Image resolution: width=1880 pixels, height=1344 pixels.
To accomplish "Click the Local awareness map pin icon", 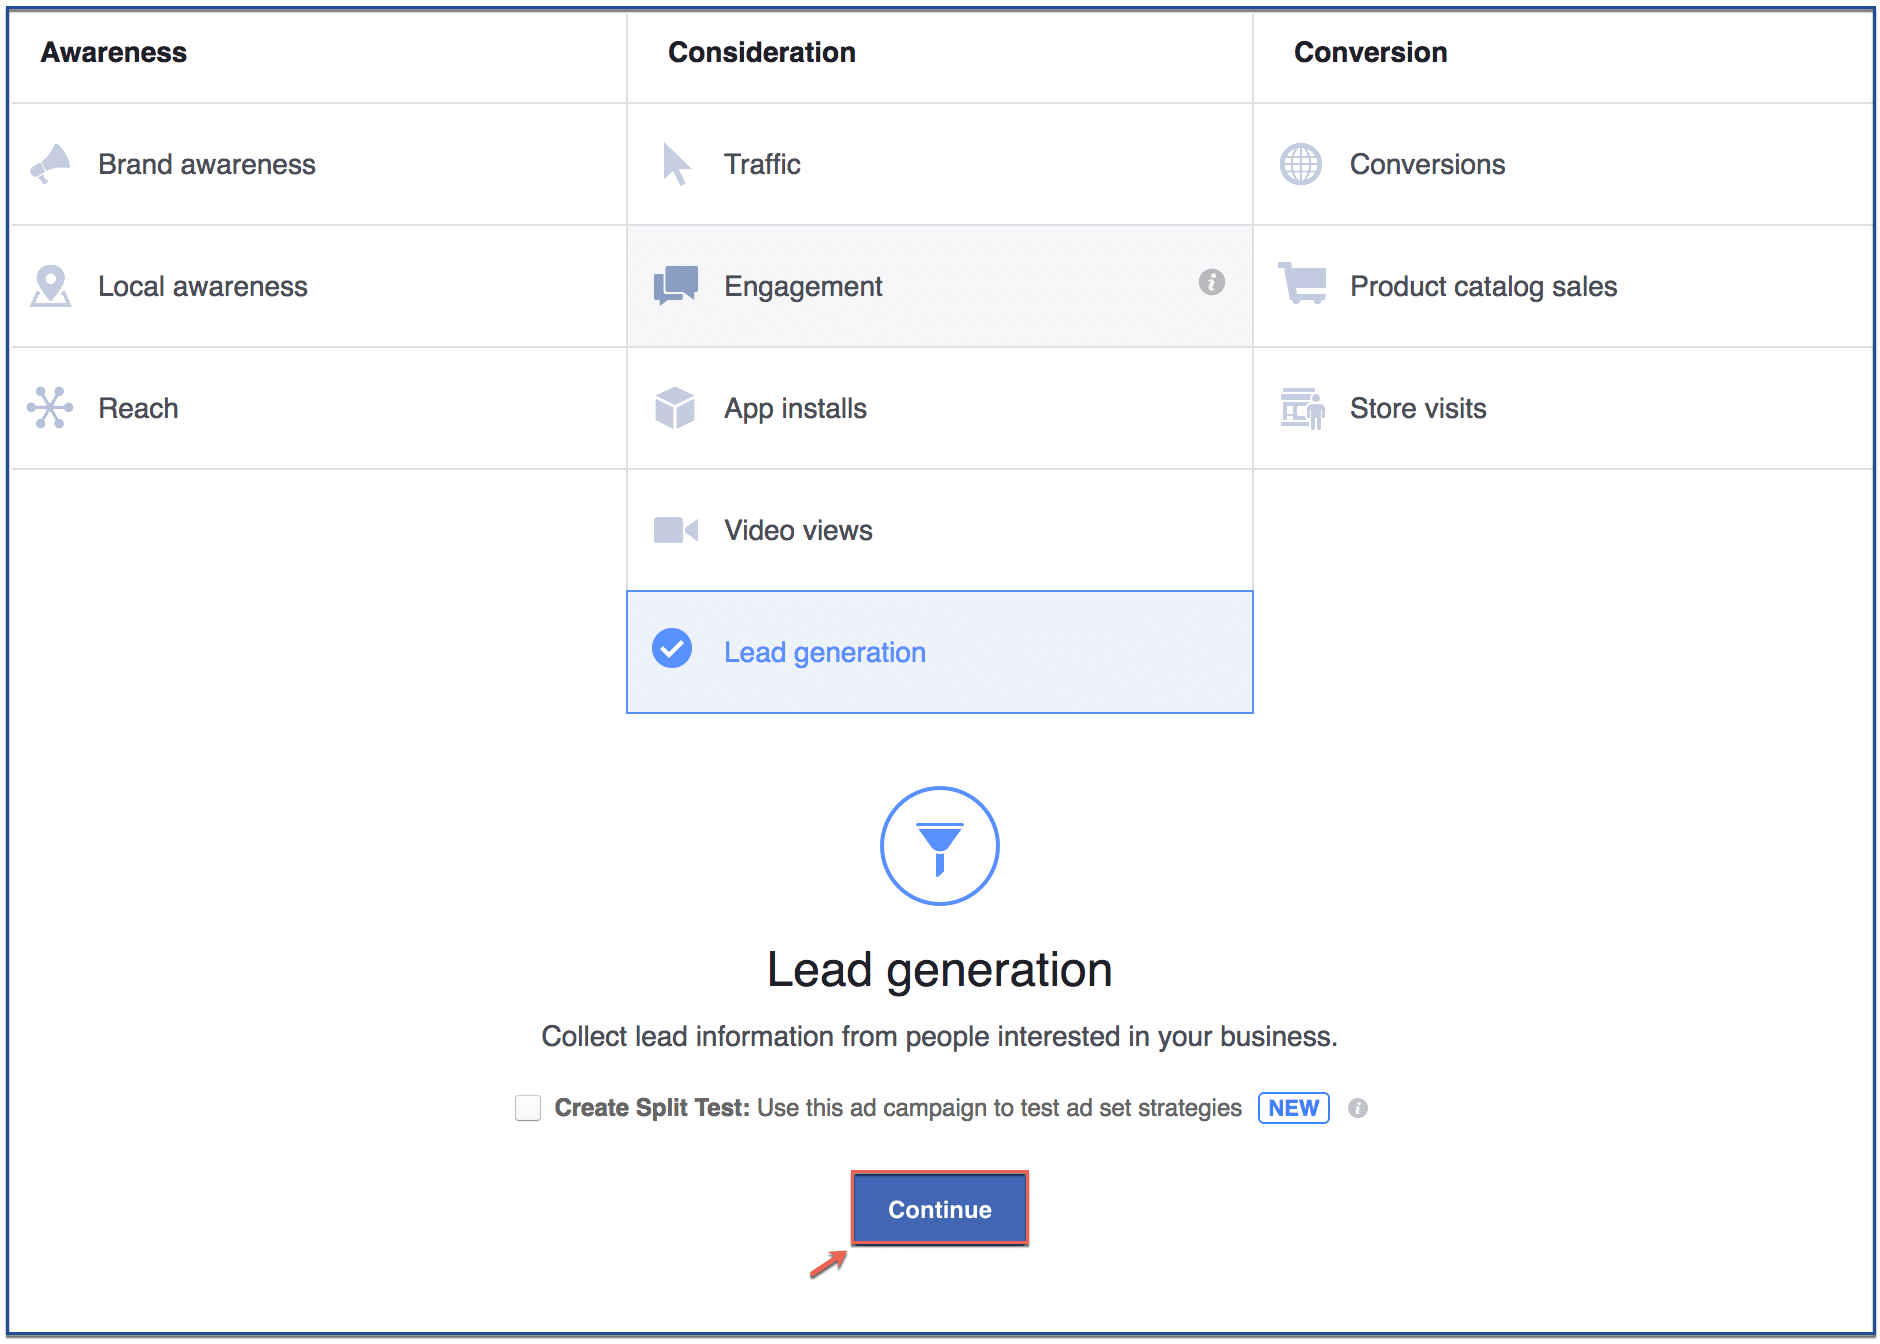I will click(50, 286).
